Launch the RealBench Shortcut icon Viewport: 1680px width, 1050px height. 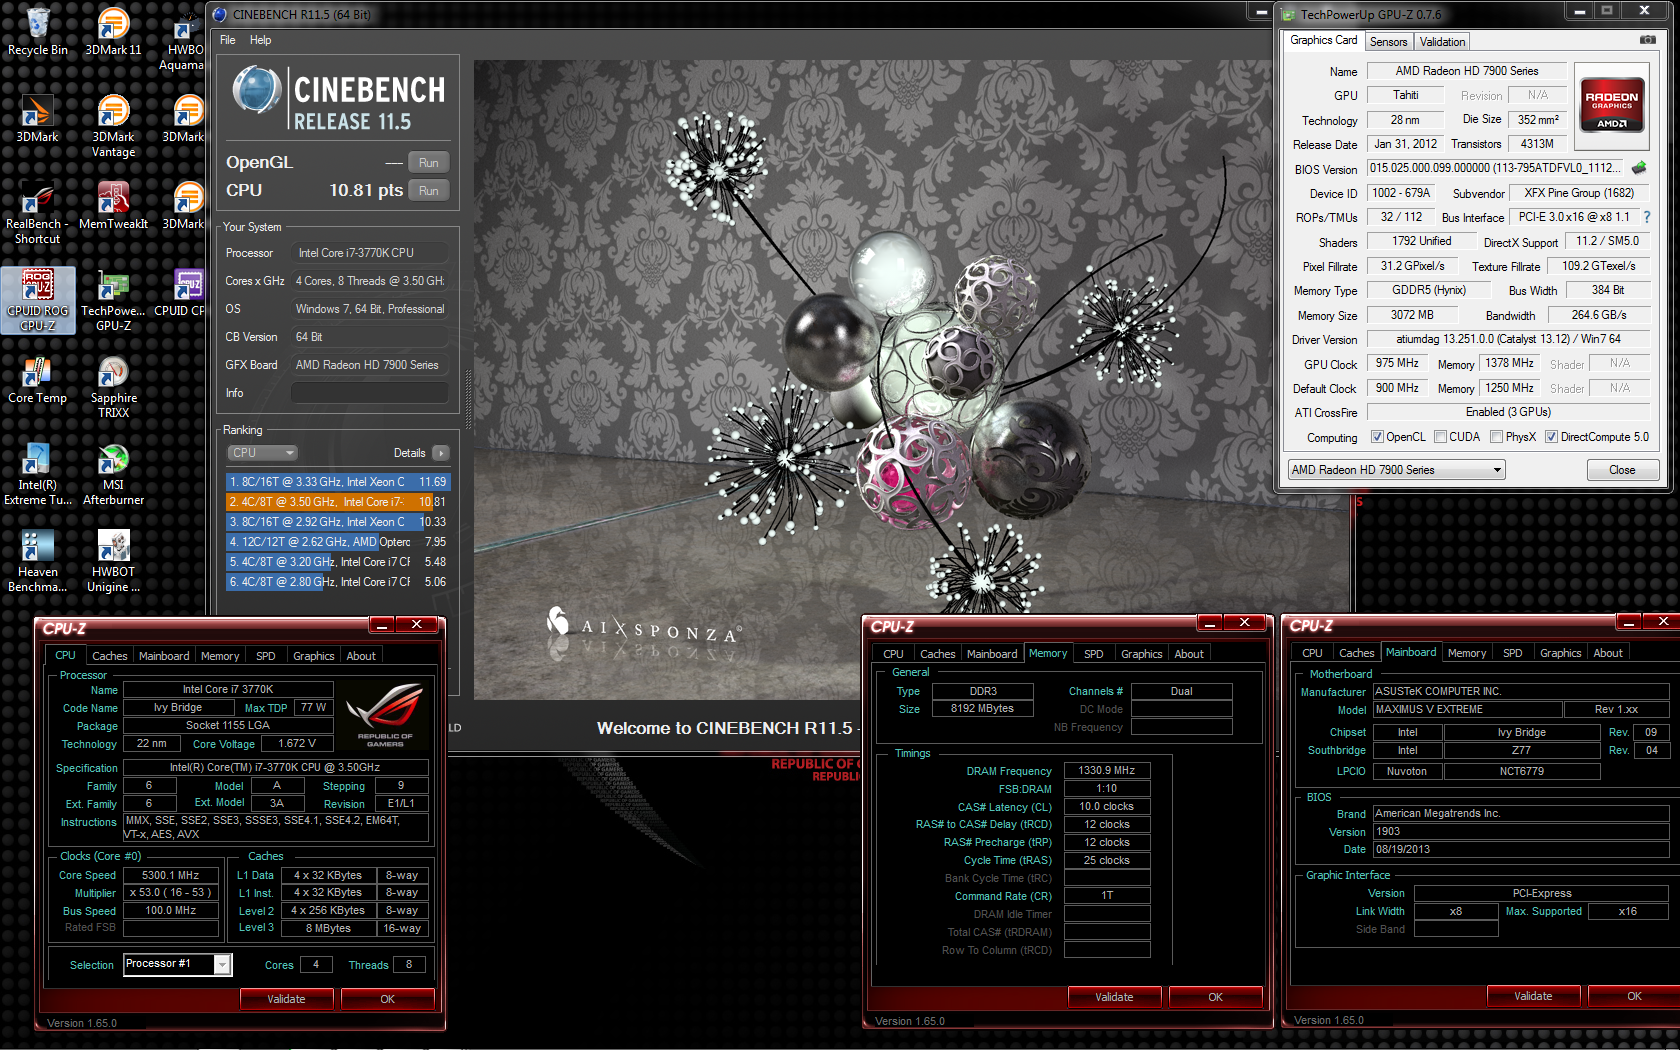(38, 213)
